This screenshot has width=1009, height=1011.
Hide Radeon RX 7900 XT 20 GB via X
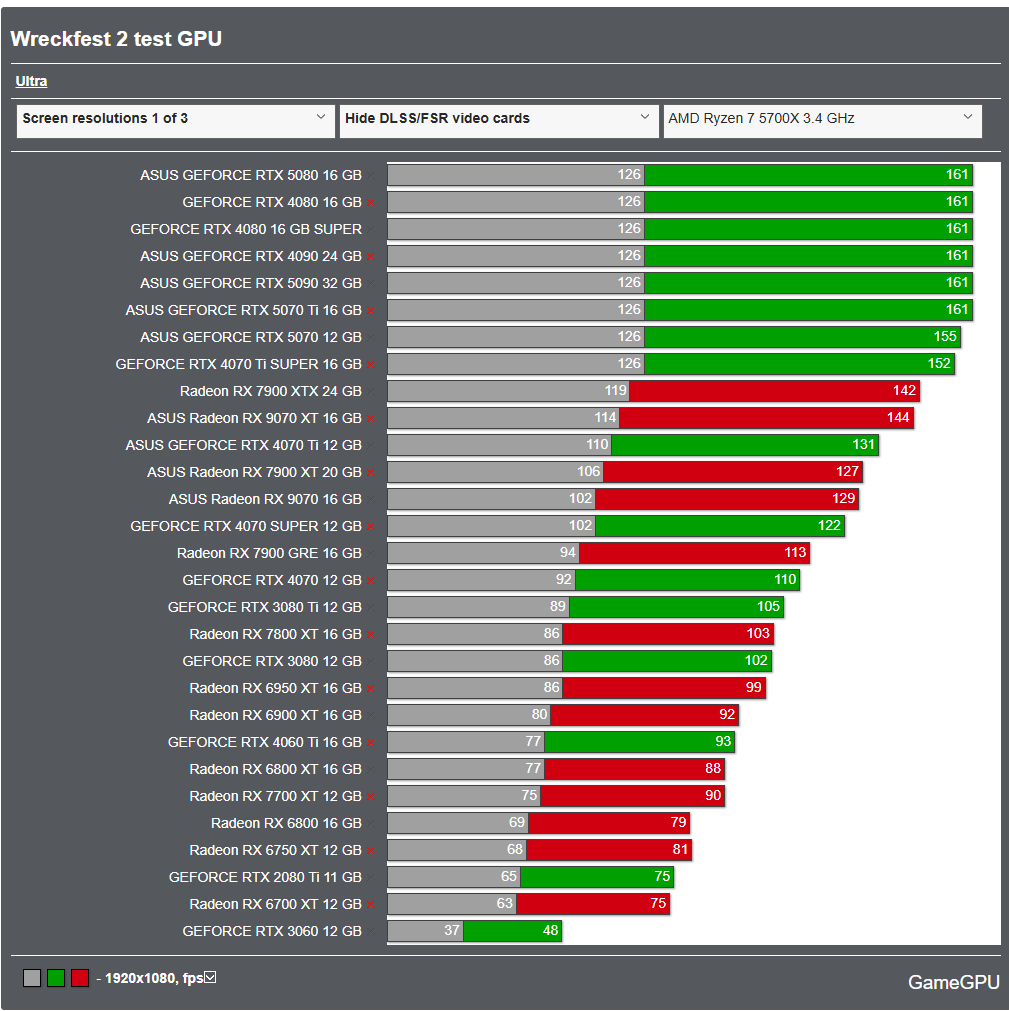(x=371, y=473)
